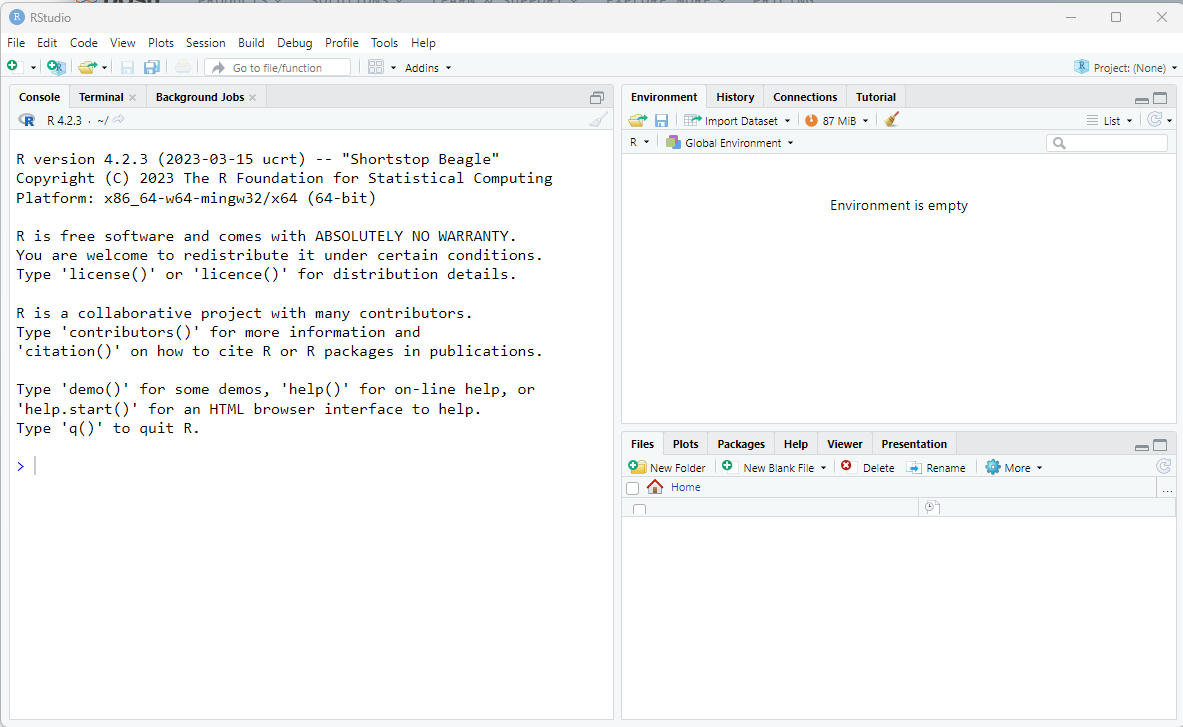The width and height of the screenshot is (1183, 727).
Task: Open the Code menu
Action: [x=84, y=43]
